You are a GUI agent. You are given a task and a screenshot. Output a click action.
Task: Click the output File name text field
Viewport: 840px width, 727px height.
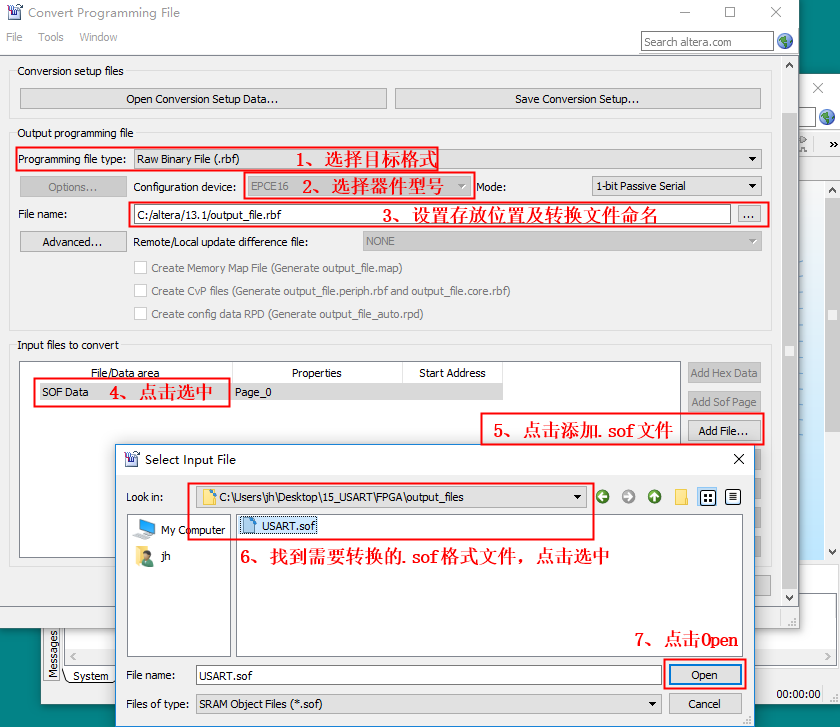click(432, 214)
